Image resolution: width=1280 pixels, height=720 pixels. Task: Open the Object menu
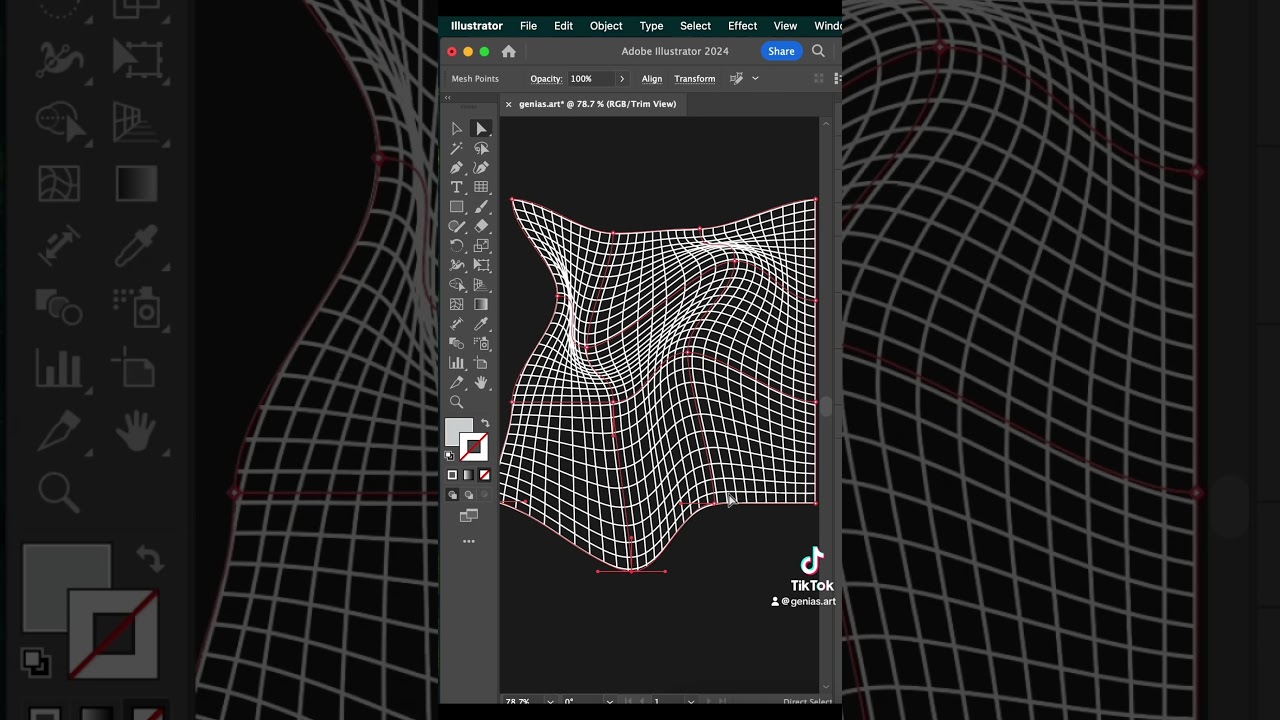tap(606, 26)
